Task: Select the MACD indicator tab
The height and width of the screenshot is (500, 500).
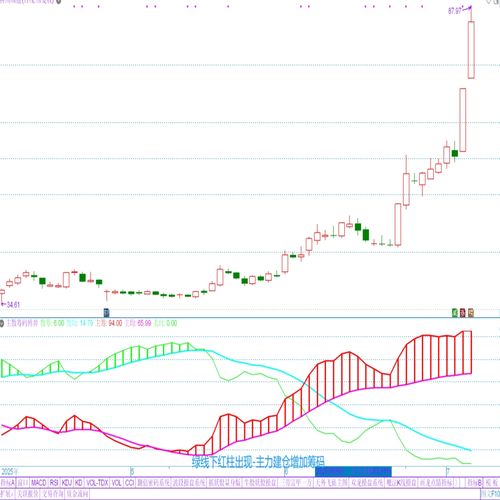Action: (39, 482)
